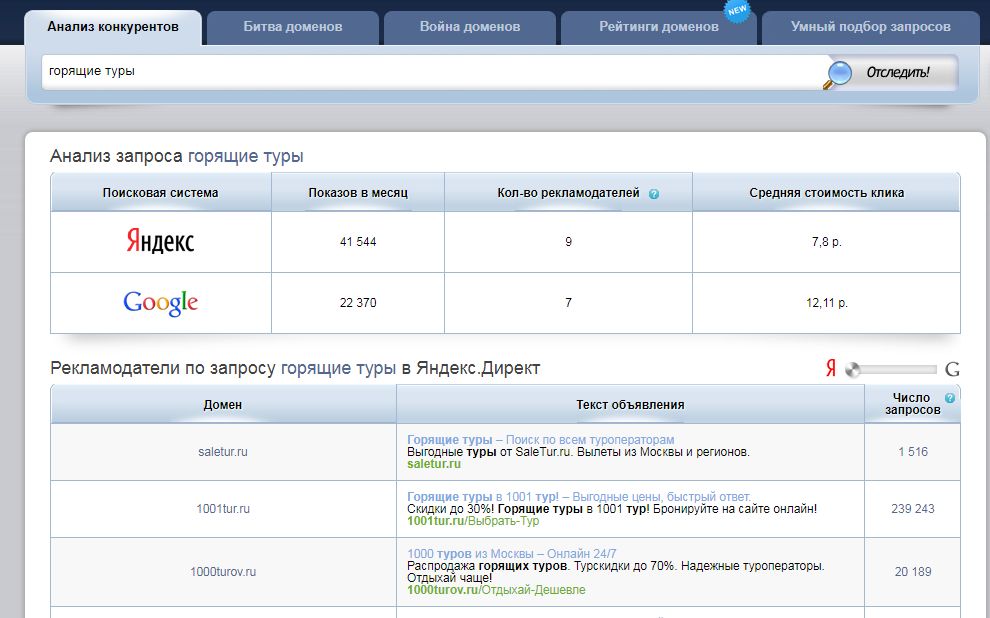Click the Яндекс logo in table
990x618 pixels.
(x=160, y=242)
